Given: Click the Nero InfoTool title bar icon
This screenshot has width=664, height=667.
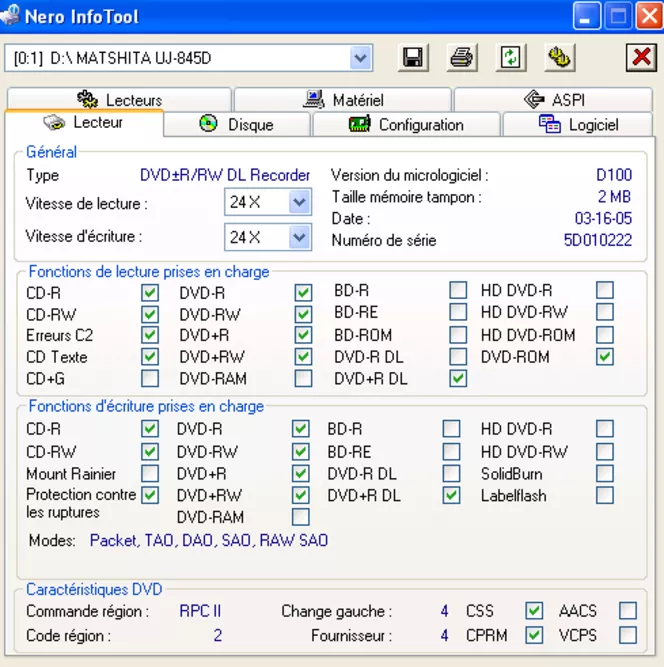Looking at the screenshot, I should pos(10,15).
